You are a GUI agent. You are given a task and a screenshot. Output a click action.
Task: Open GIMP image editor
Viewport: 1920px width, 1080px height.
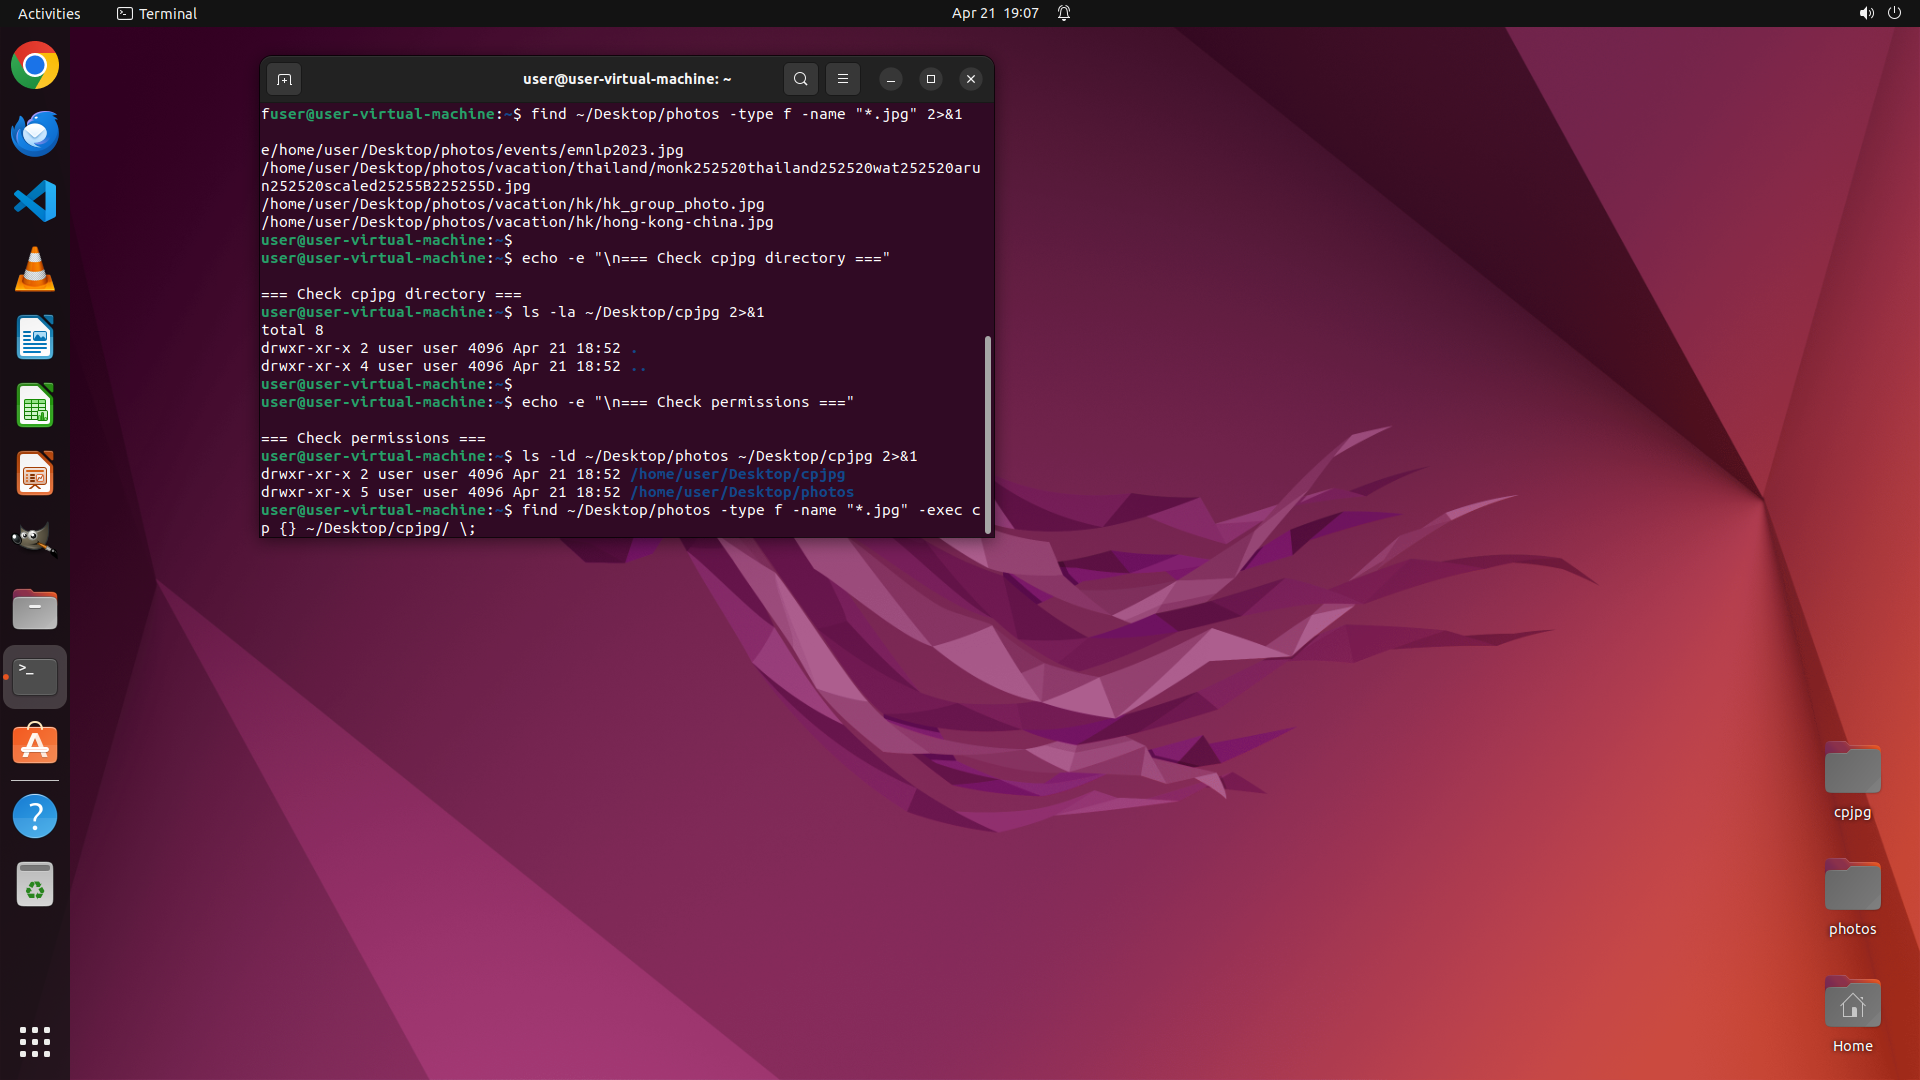pos(35,540)
